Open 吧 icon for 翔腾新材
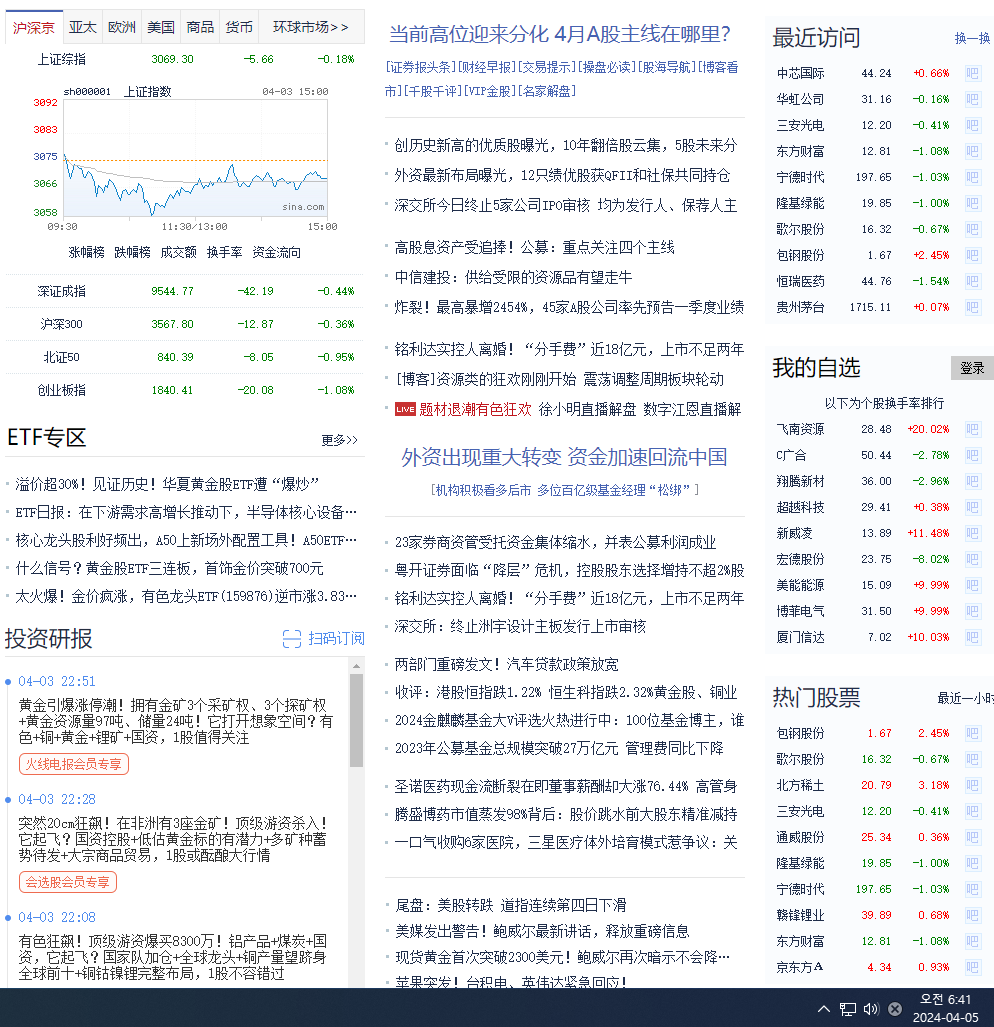Viewport: 994px width, 1027px height. coord(972,481)
